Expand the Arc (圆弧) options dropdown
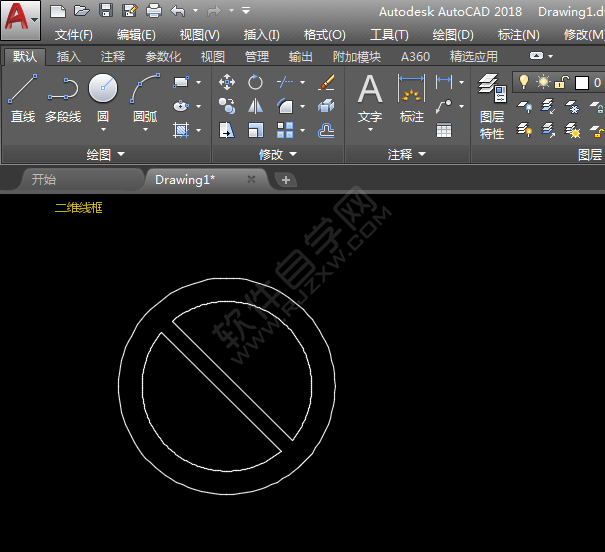Screen dimensions: 605x552 pyautogui.click(x=145, y=130)
